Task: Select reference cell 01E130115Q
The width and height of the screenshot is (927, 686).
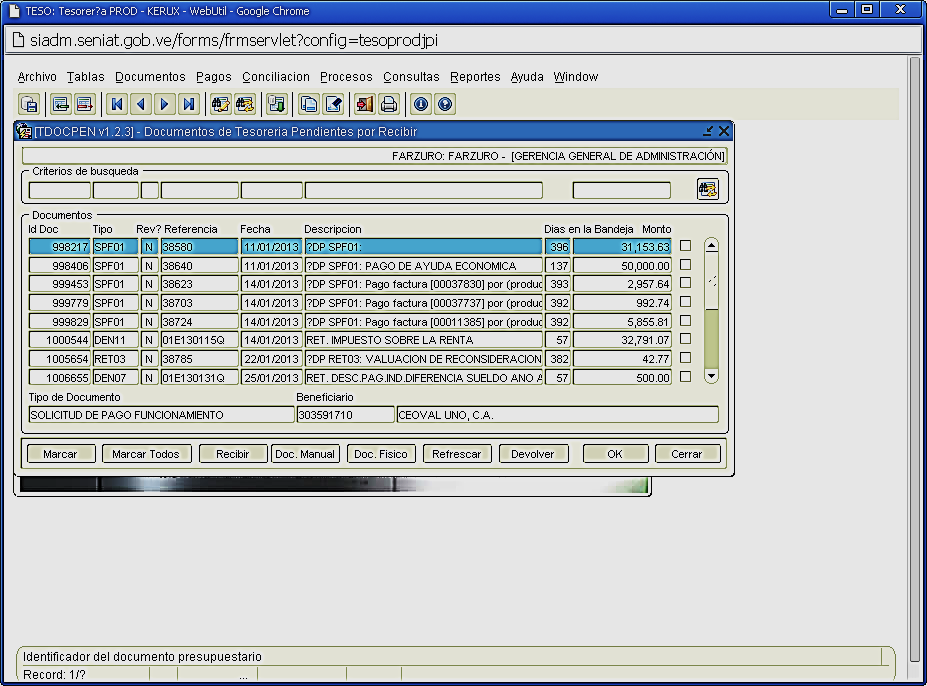Action: [x=200, y=340]
